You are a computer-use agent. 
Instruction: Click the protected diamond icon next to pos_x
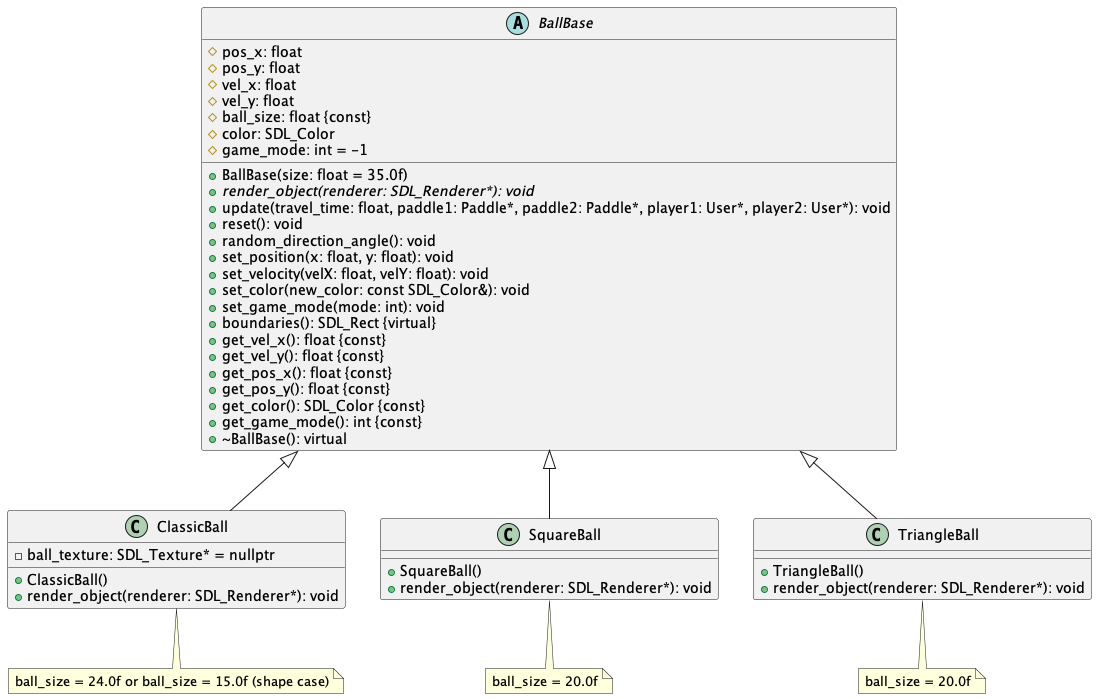(x=213, y=52)
